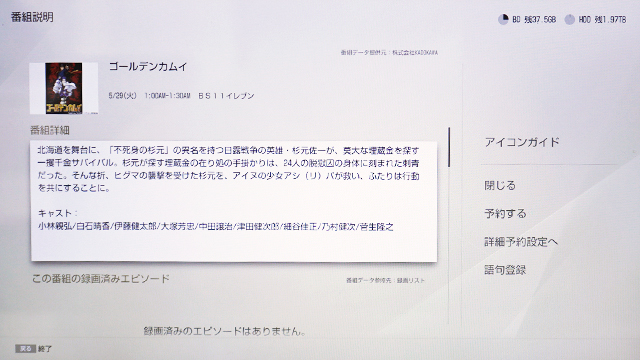Image resolution: width=640 pixels, height=360 pixels.
Task: Click the 番組詳細 section heading
Action: click(x=50, y=130)
